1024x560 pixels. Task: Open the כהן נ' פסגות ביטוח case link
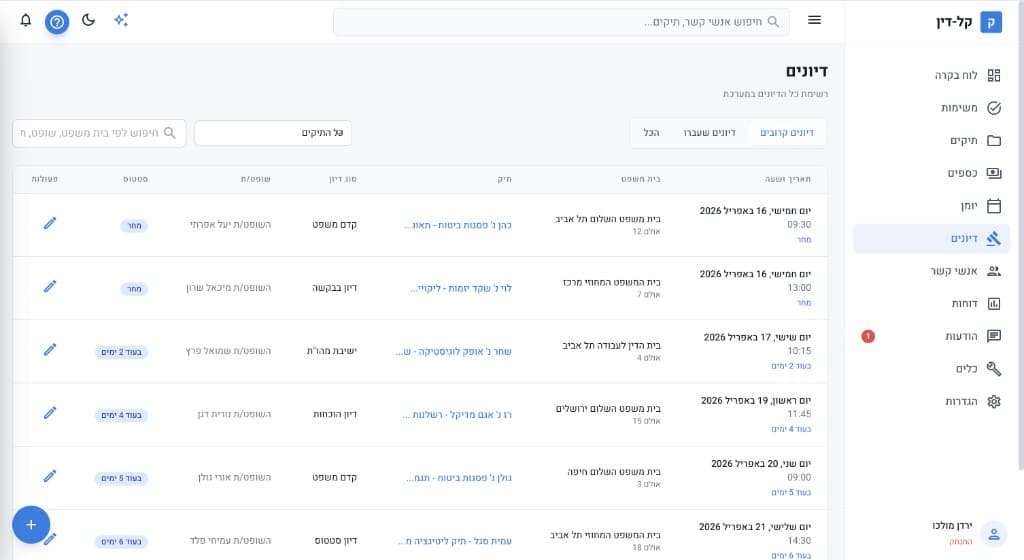[x=458, y=225]
